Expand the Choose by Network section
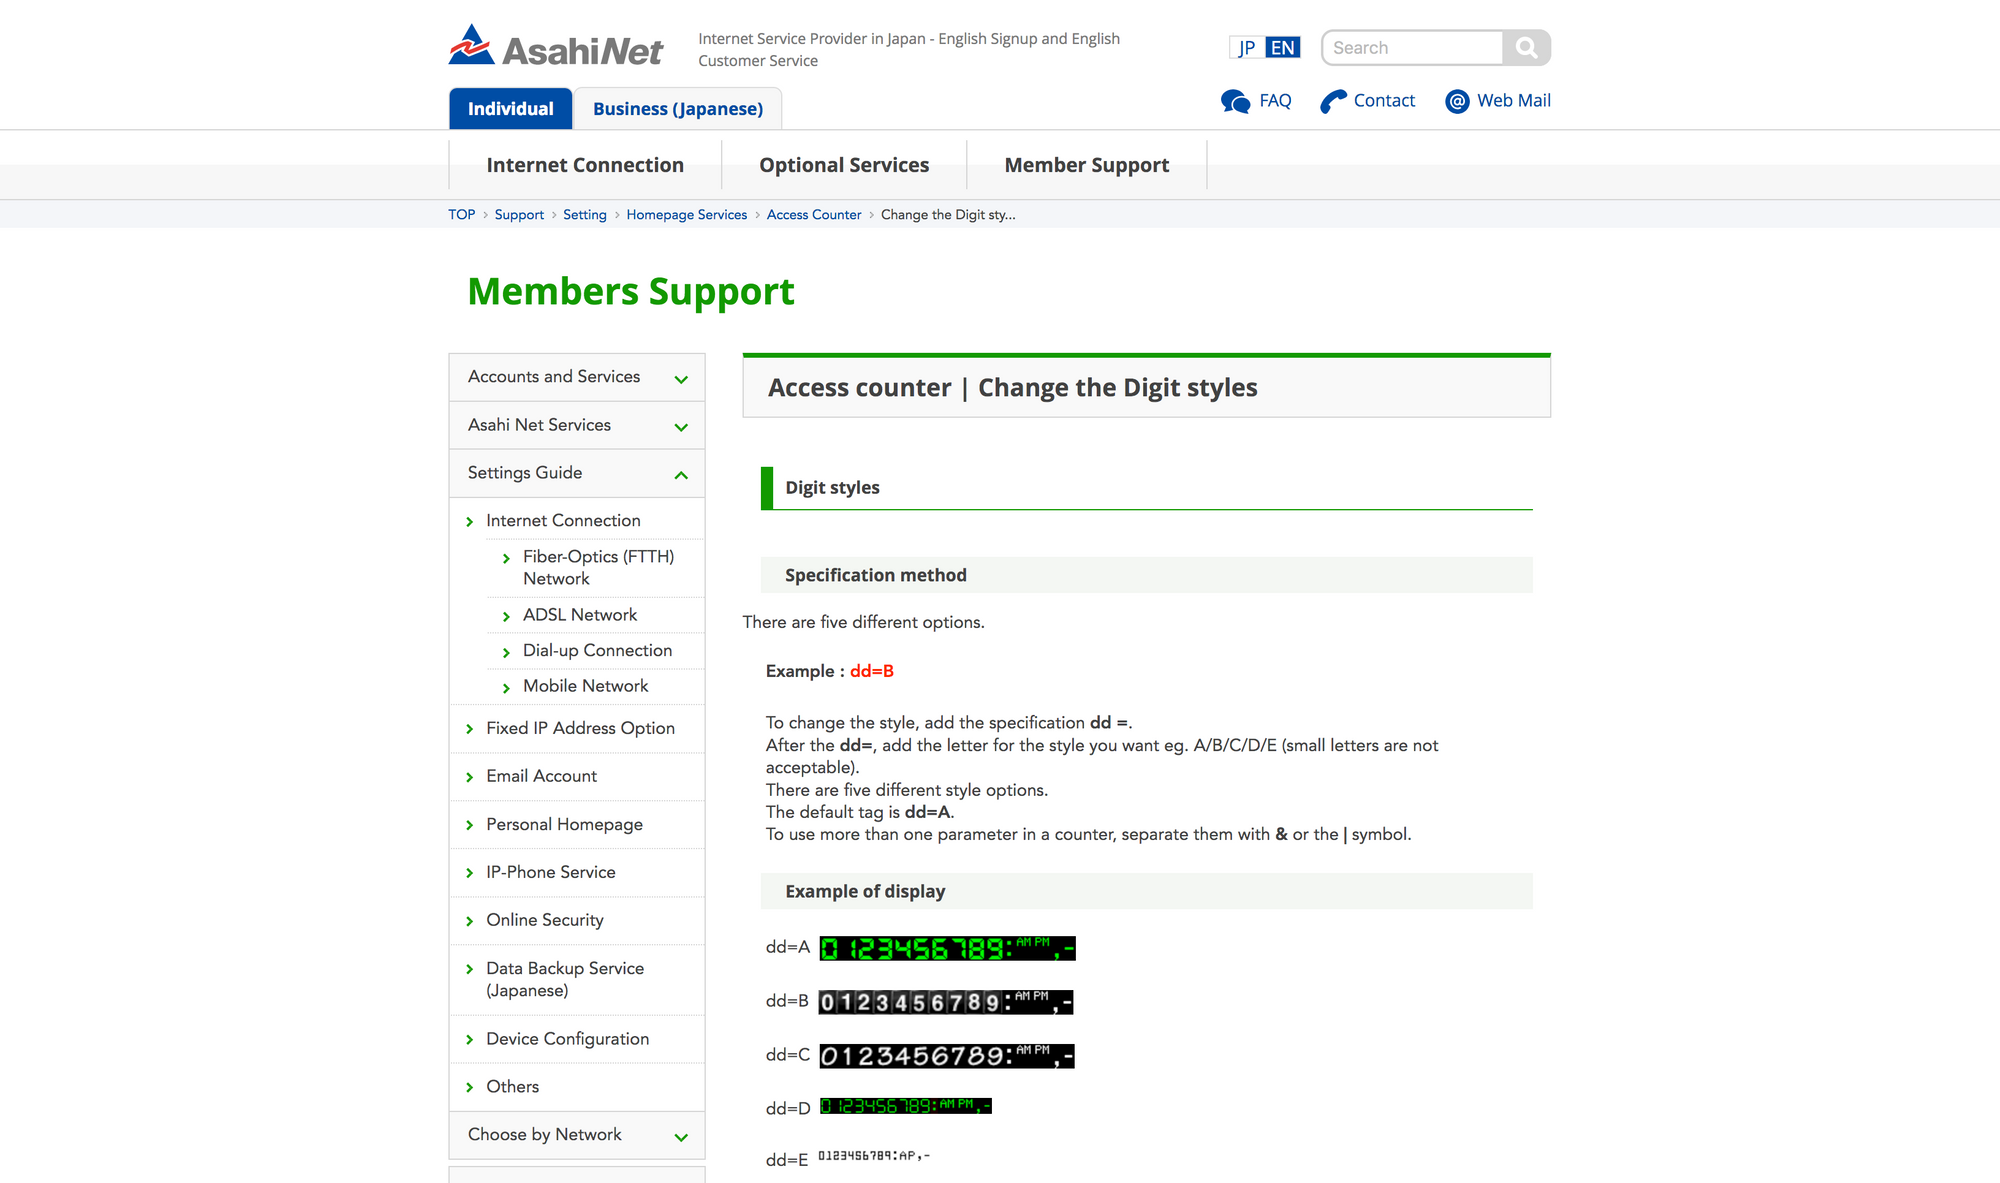 pyautogui.click(x=682, y=1135)
